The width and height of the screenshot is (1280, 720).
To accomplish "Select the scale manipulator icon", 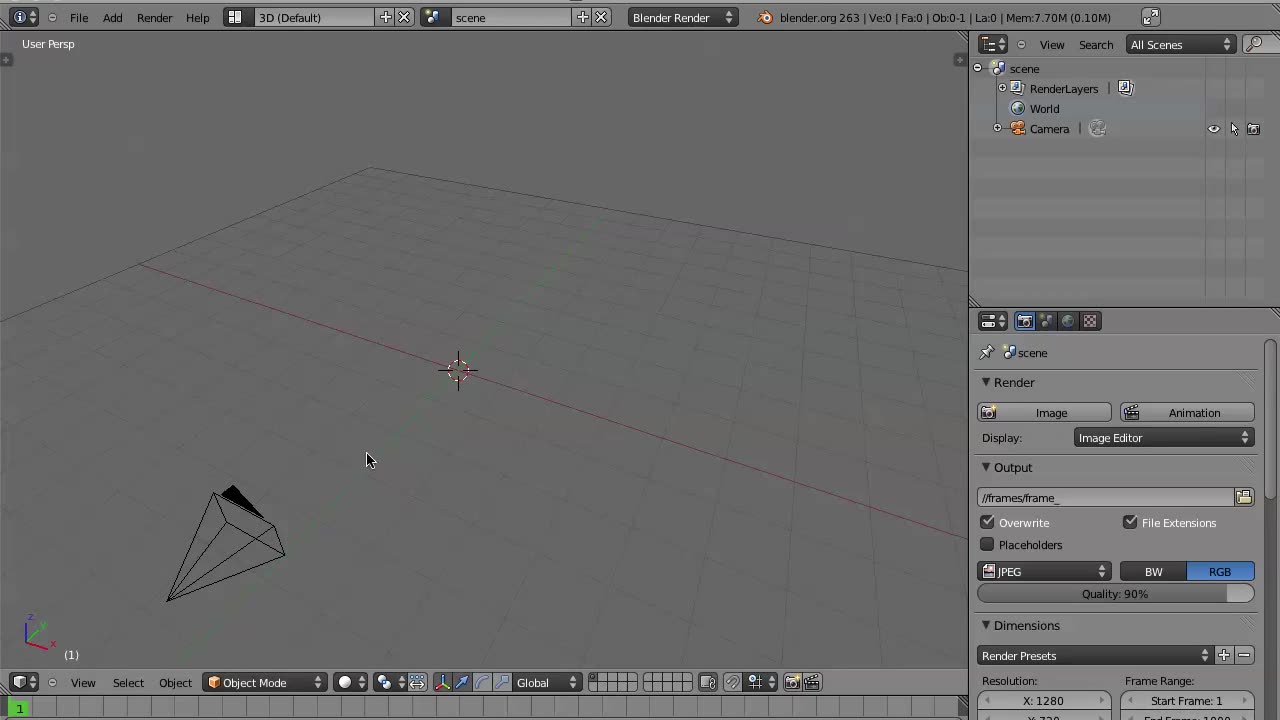I will tap(502, 682).
